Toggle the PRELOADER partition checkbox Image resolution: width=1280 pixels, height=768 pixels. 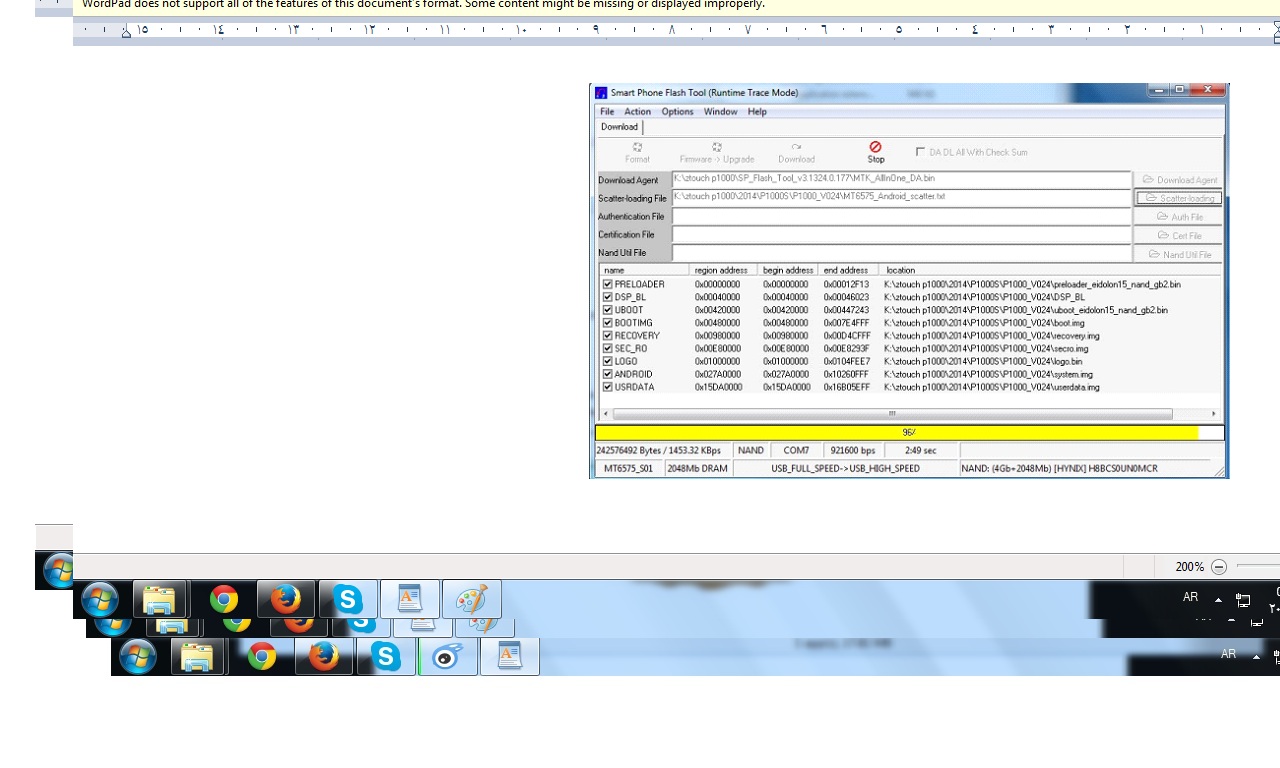(607, 284)
